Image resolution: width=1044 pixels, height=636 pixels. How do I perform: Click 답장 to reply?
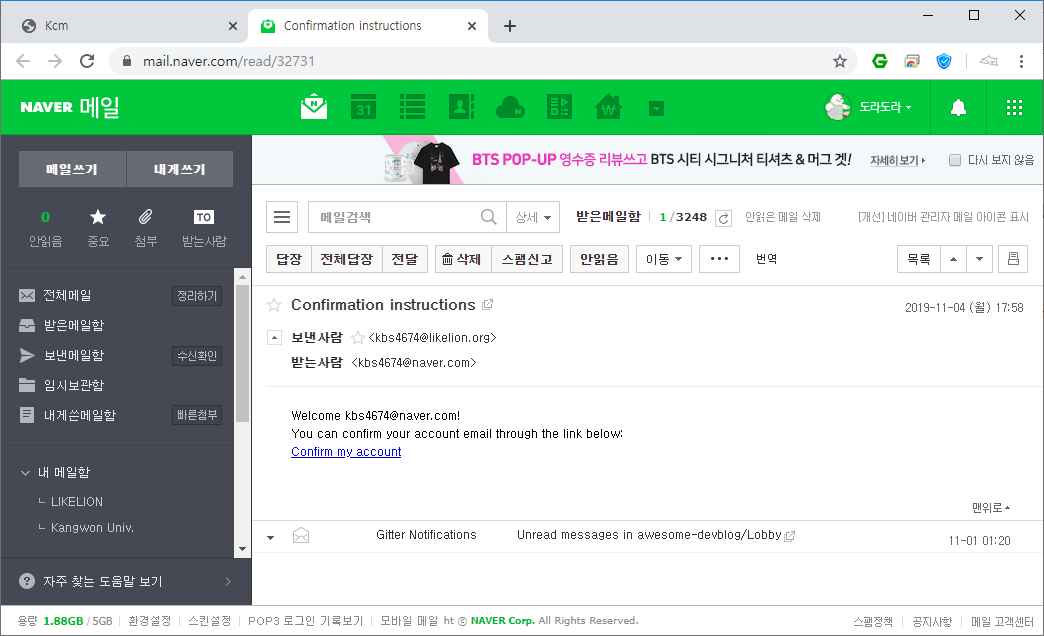tap(289, 259)
